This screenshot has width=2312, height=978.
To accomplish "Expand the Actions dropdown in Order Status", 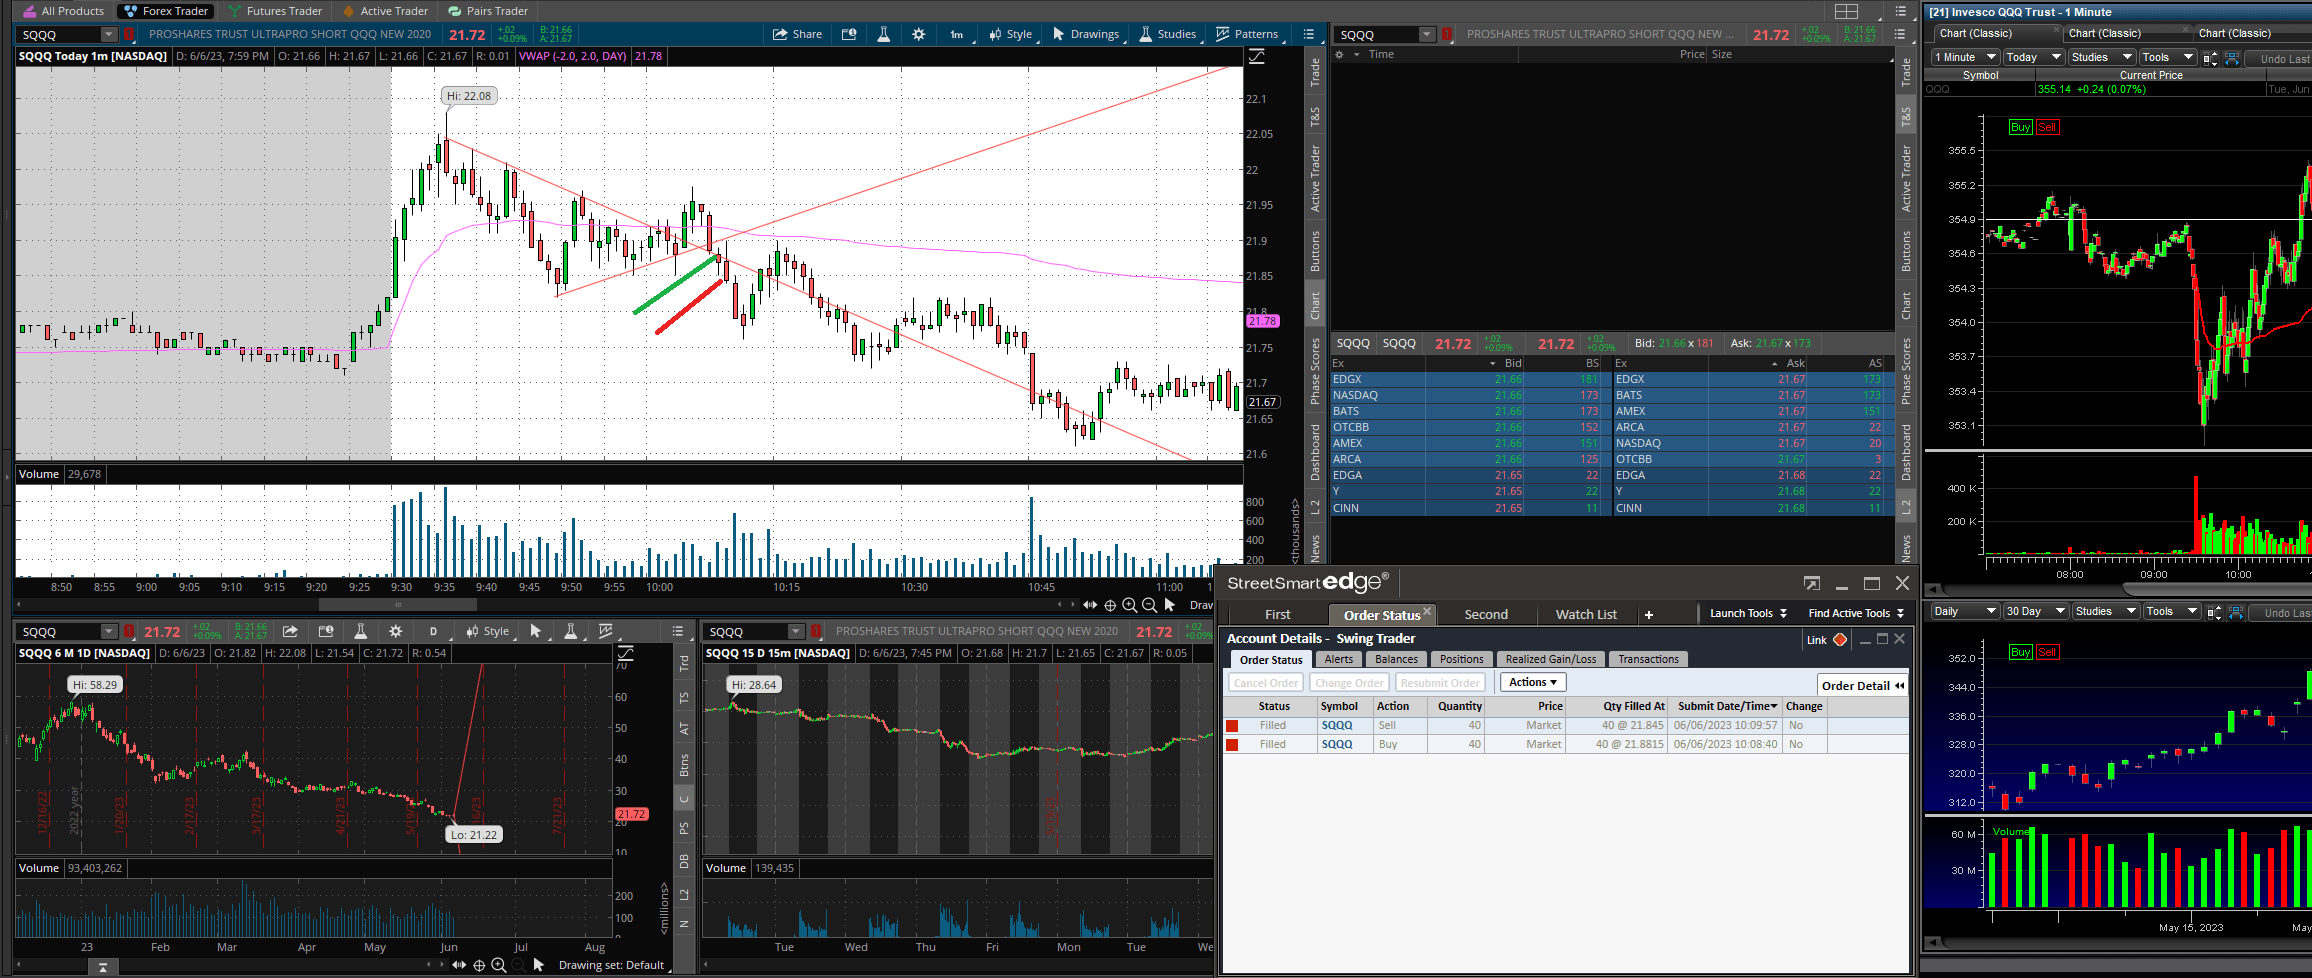I will tap(1532, 683).
